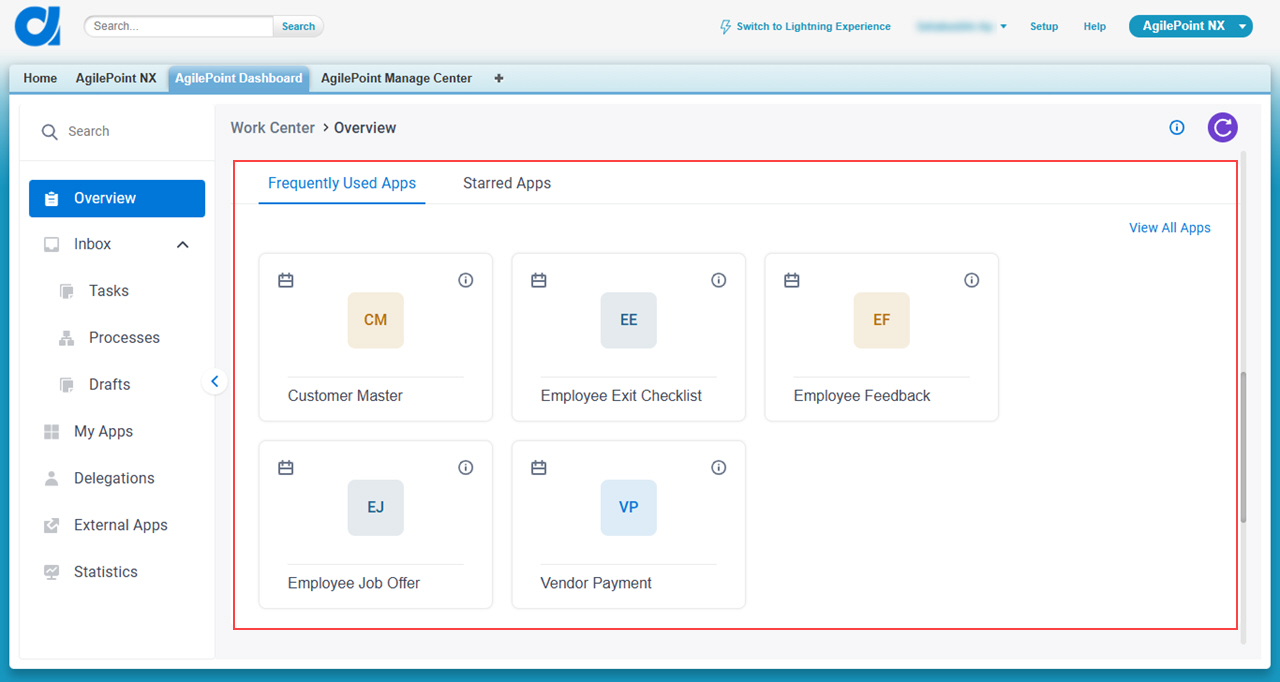Click calendar icon on Vendor Payment card
The height and width of the screenshot is (682, 1280).
pyautogui.click(x=539, y=467)
